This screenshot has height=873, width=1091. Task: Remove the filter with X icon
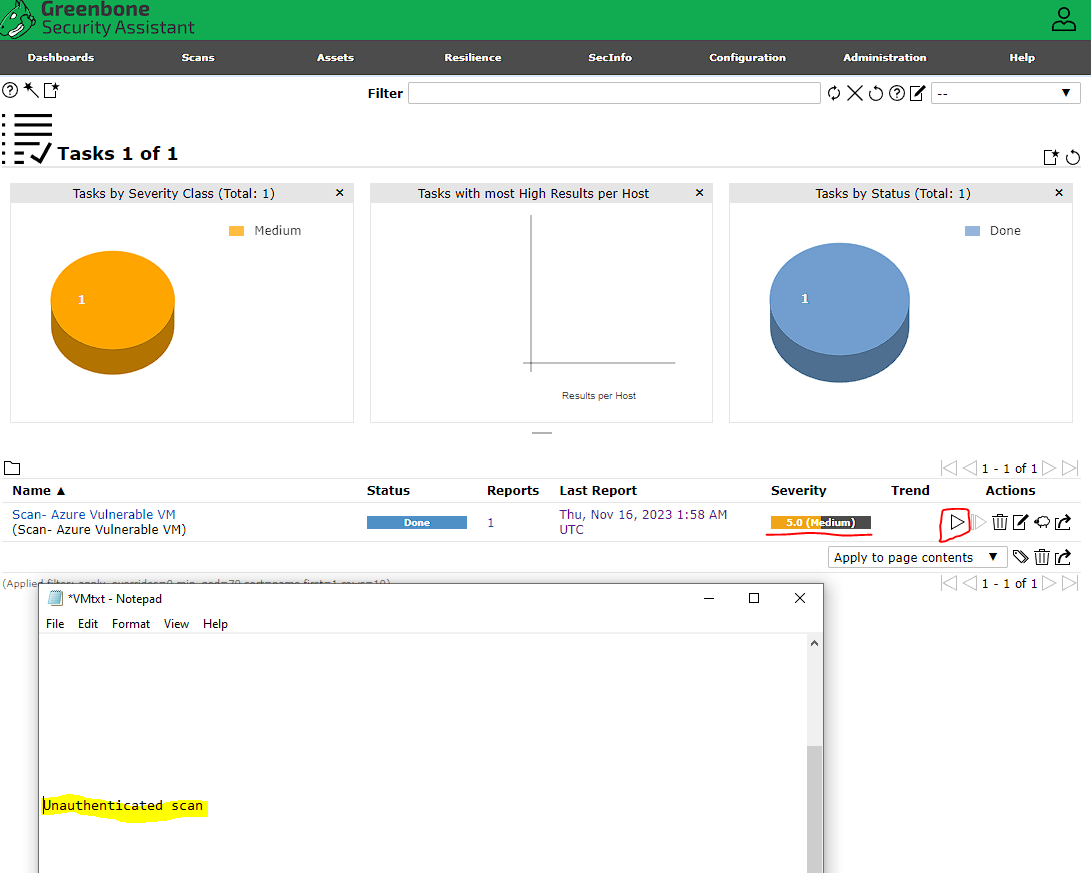854,93
